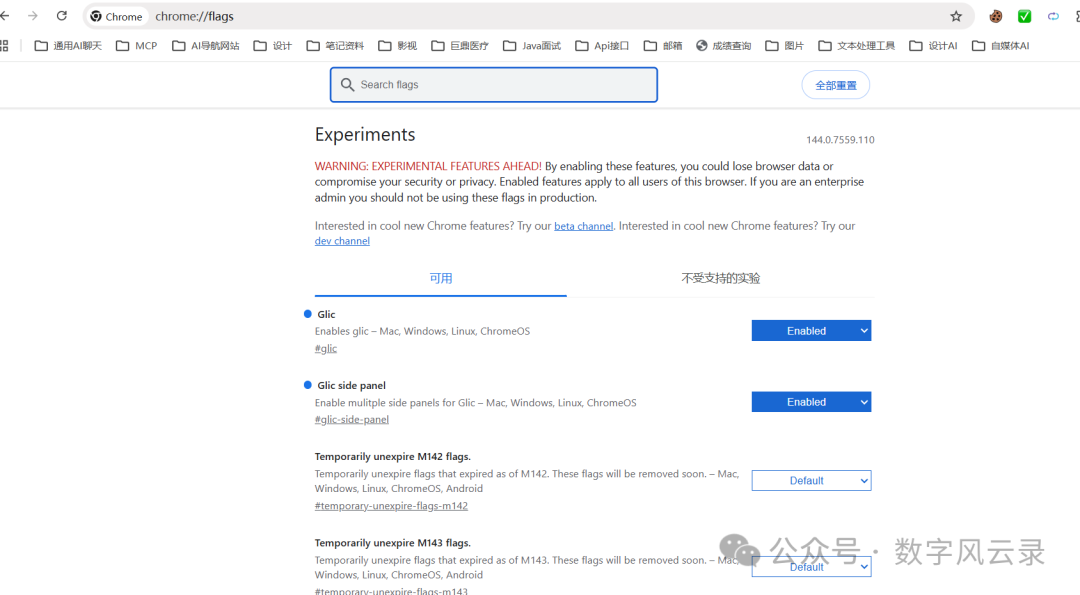Open the MCP bookmark folder
Image resolution: width=1080 pixels, height=595 pixels.
[x=136, y=45]
